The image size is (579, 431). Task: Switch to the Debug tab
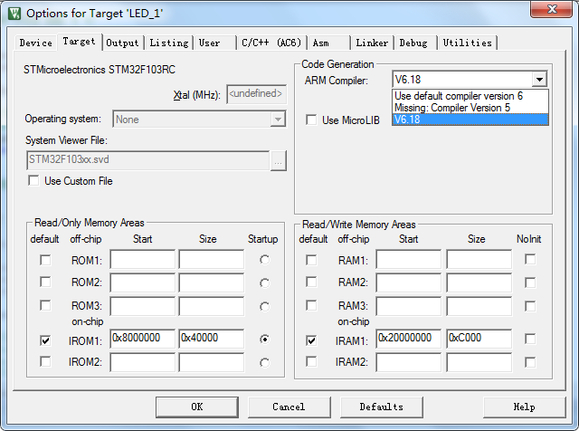tap(415, 43)
